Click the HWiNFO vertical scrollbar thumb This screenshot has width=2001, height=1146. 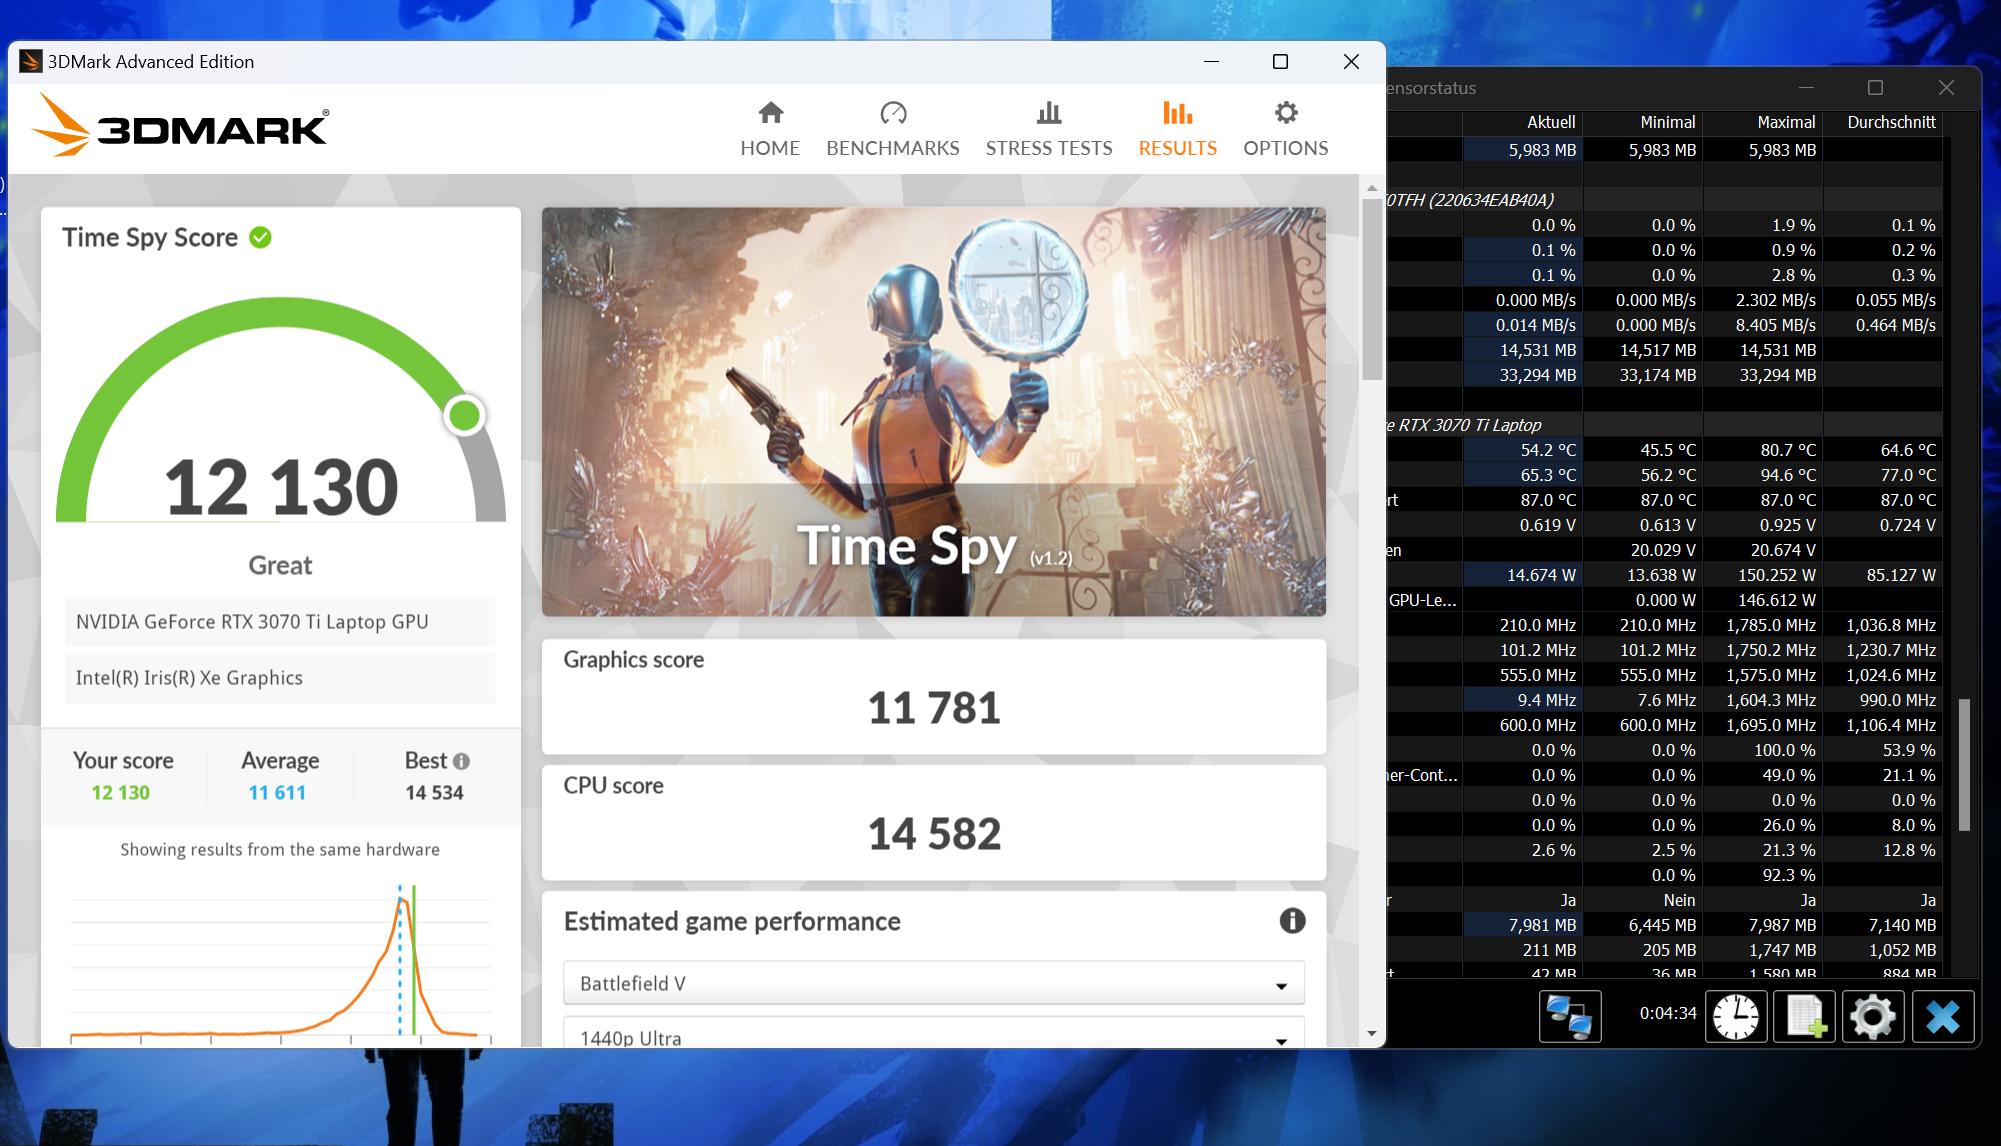click(1964, 764)
